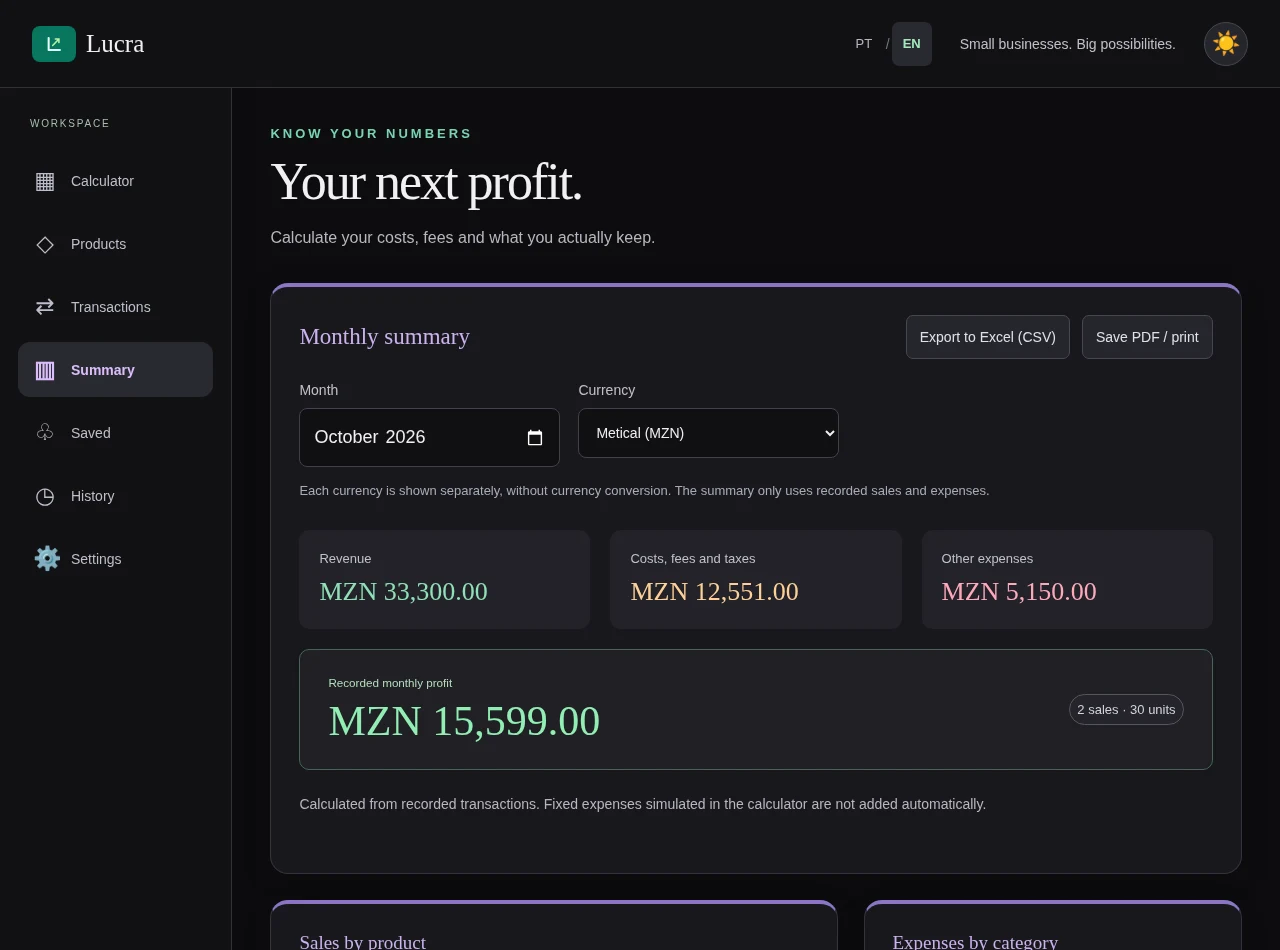Image resolution: width=1280 pixels, height=950 pixels.
Task: Navigate to Transactions page
Action: pyautogui.click(x=115, y=307)
